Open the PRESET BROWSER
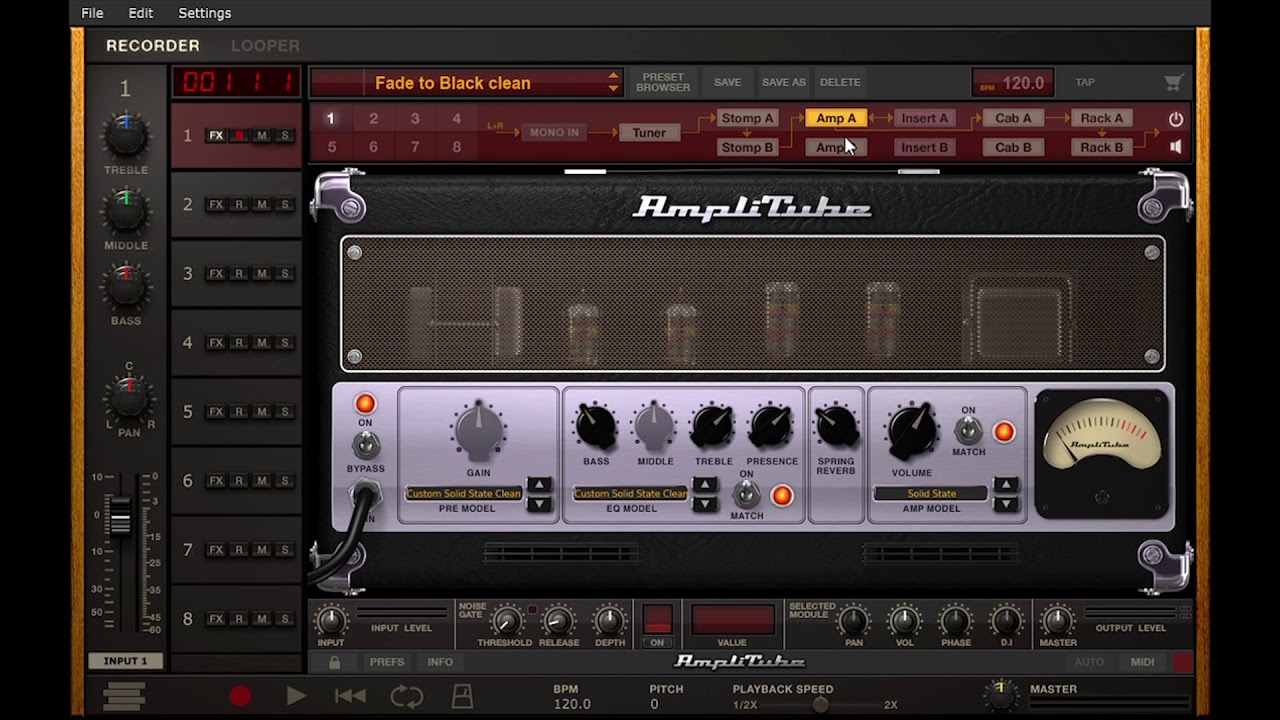 pos(663,82)
